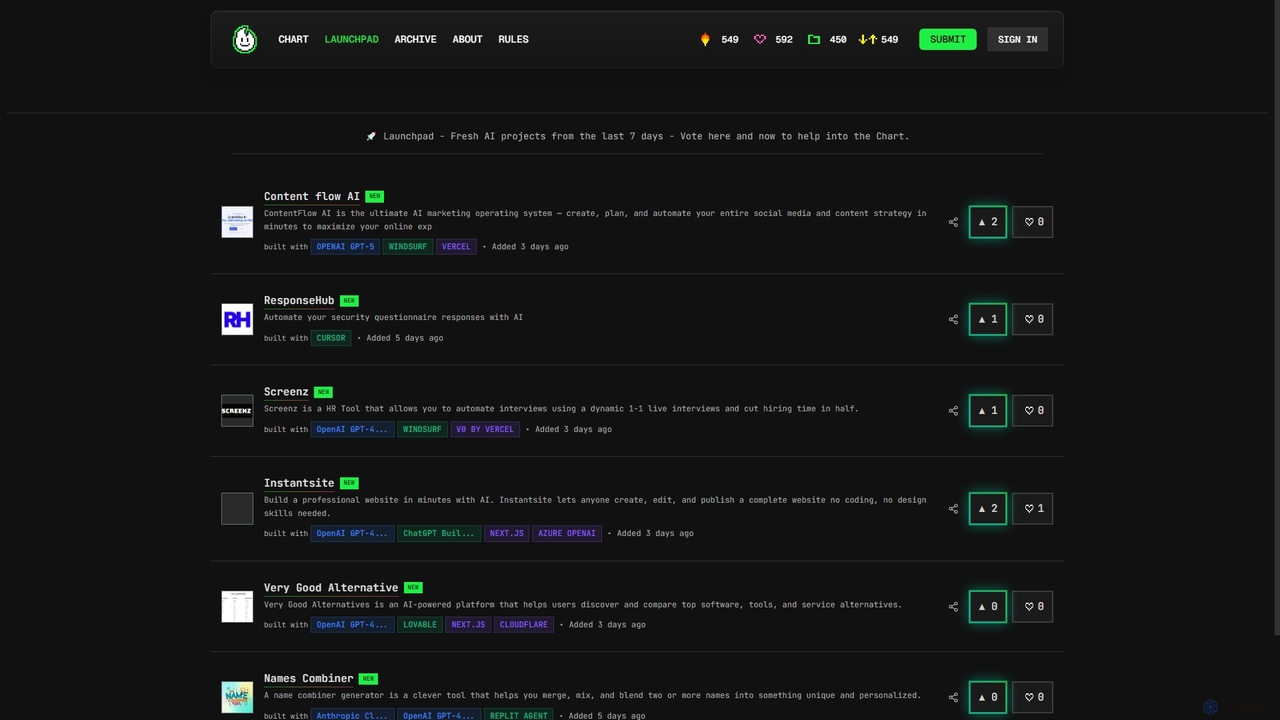Share the ResponseHub project
Screen dimensions: 1280x720
click(x=953, y=319)
